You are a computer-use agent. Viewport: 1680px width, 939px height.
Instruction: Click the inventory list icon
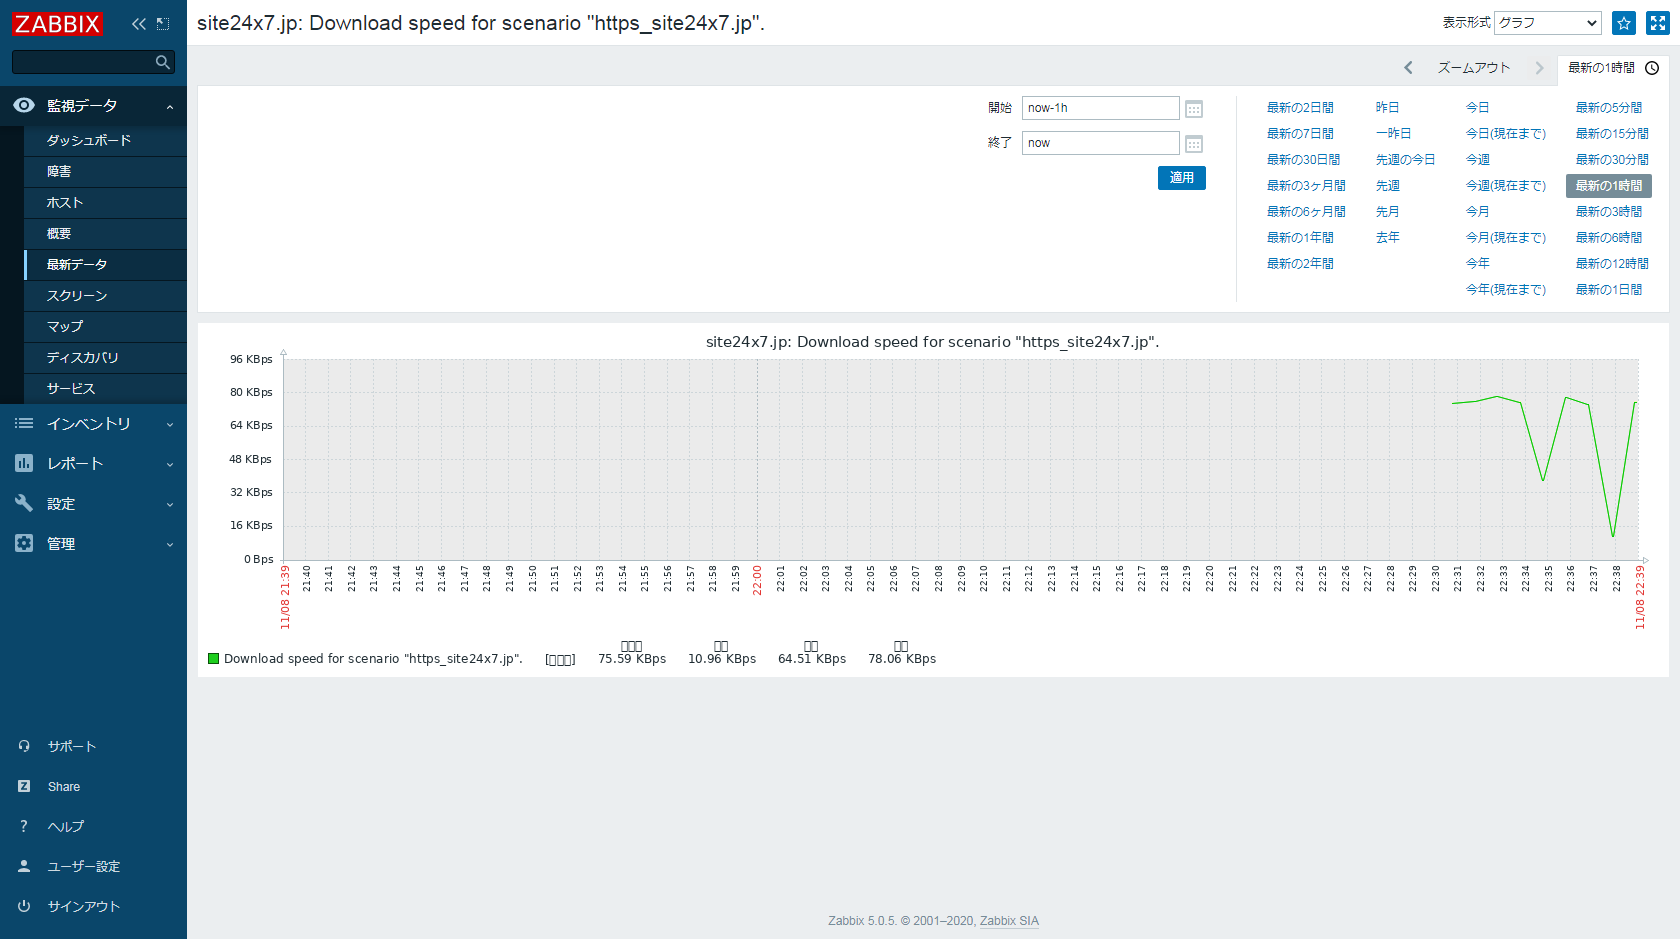click(24, 424)
